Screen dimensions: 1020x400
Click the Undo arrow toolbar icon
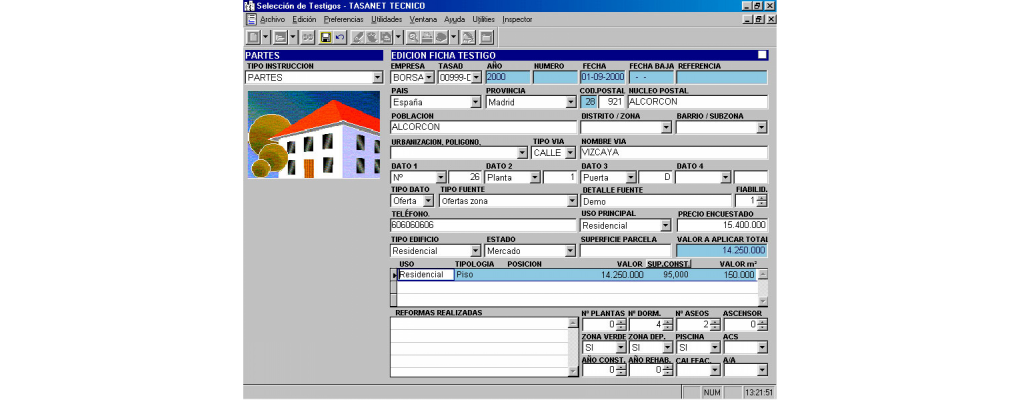click(340, 37)
